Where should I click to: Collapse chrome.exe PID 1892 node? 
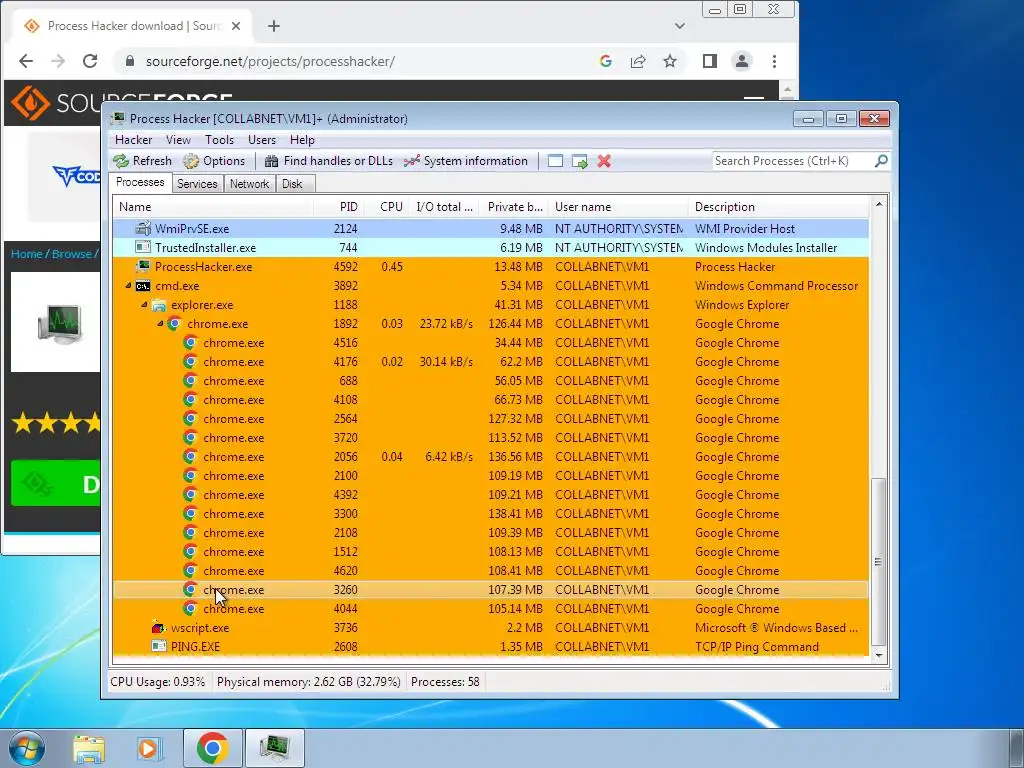[160, 323]
